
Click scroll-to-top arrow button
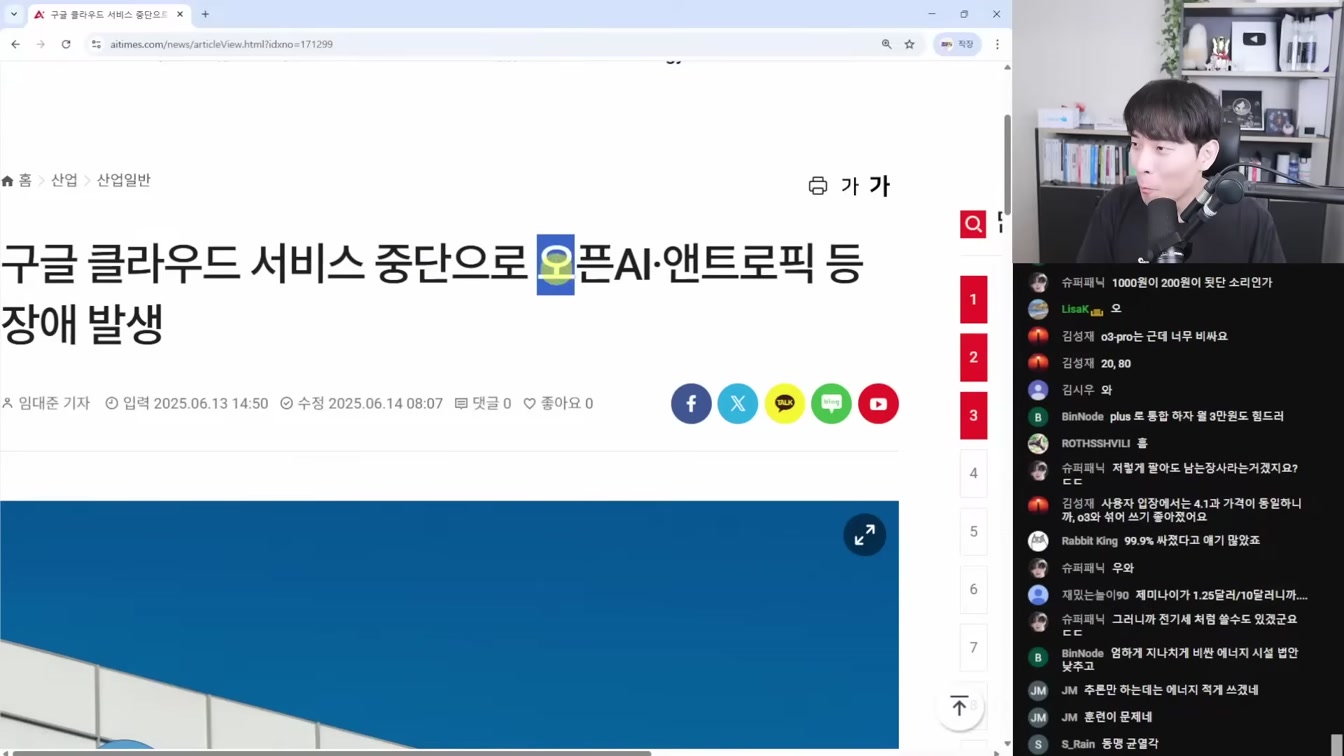click(959, 706)
